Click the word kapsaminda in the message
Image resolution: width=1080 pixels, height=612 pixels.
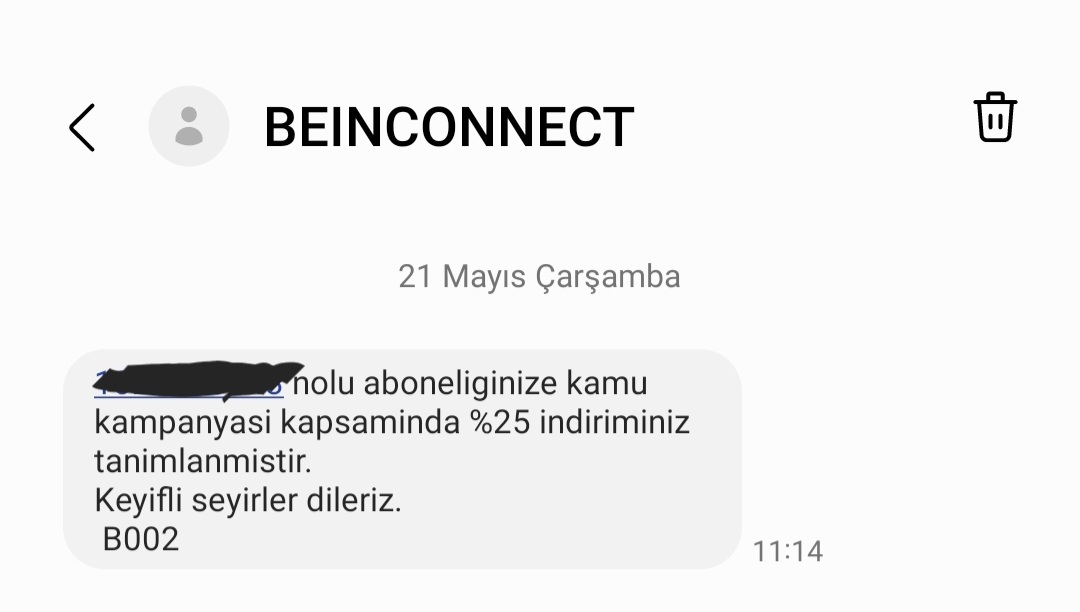370,423
